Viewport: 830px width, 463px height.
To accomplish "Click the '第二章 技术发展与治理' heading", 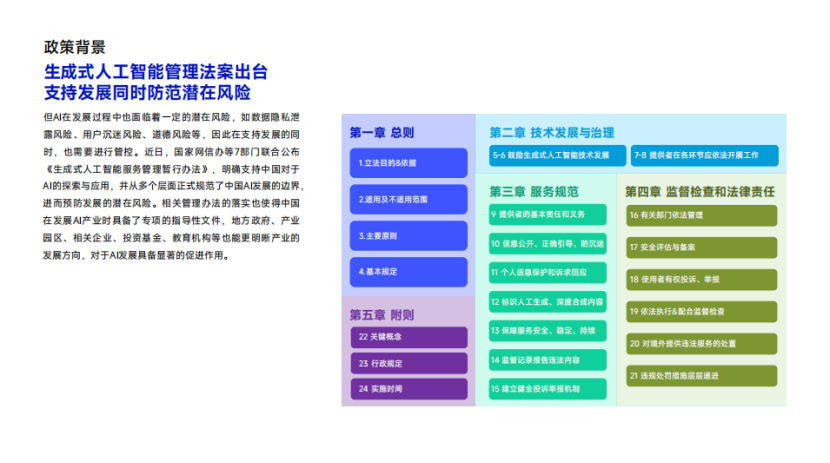I will 552,132.
